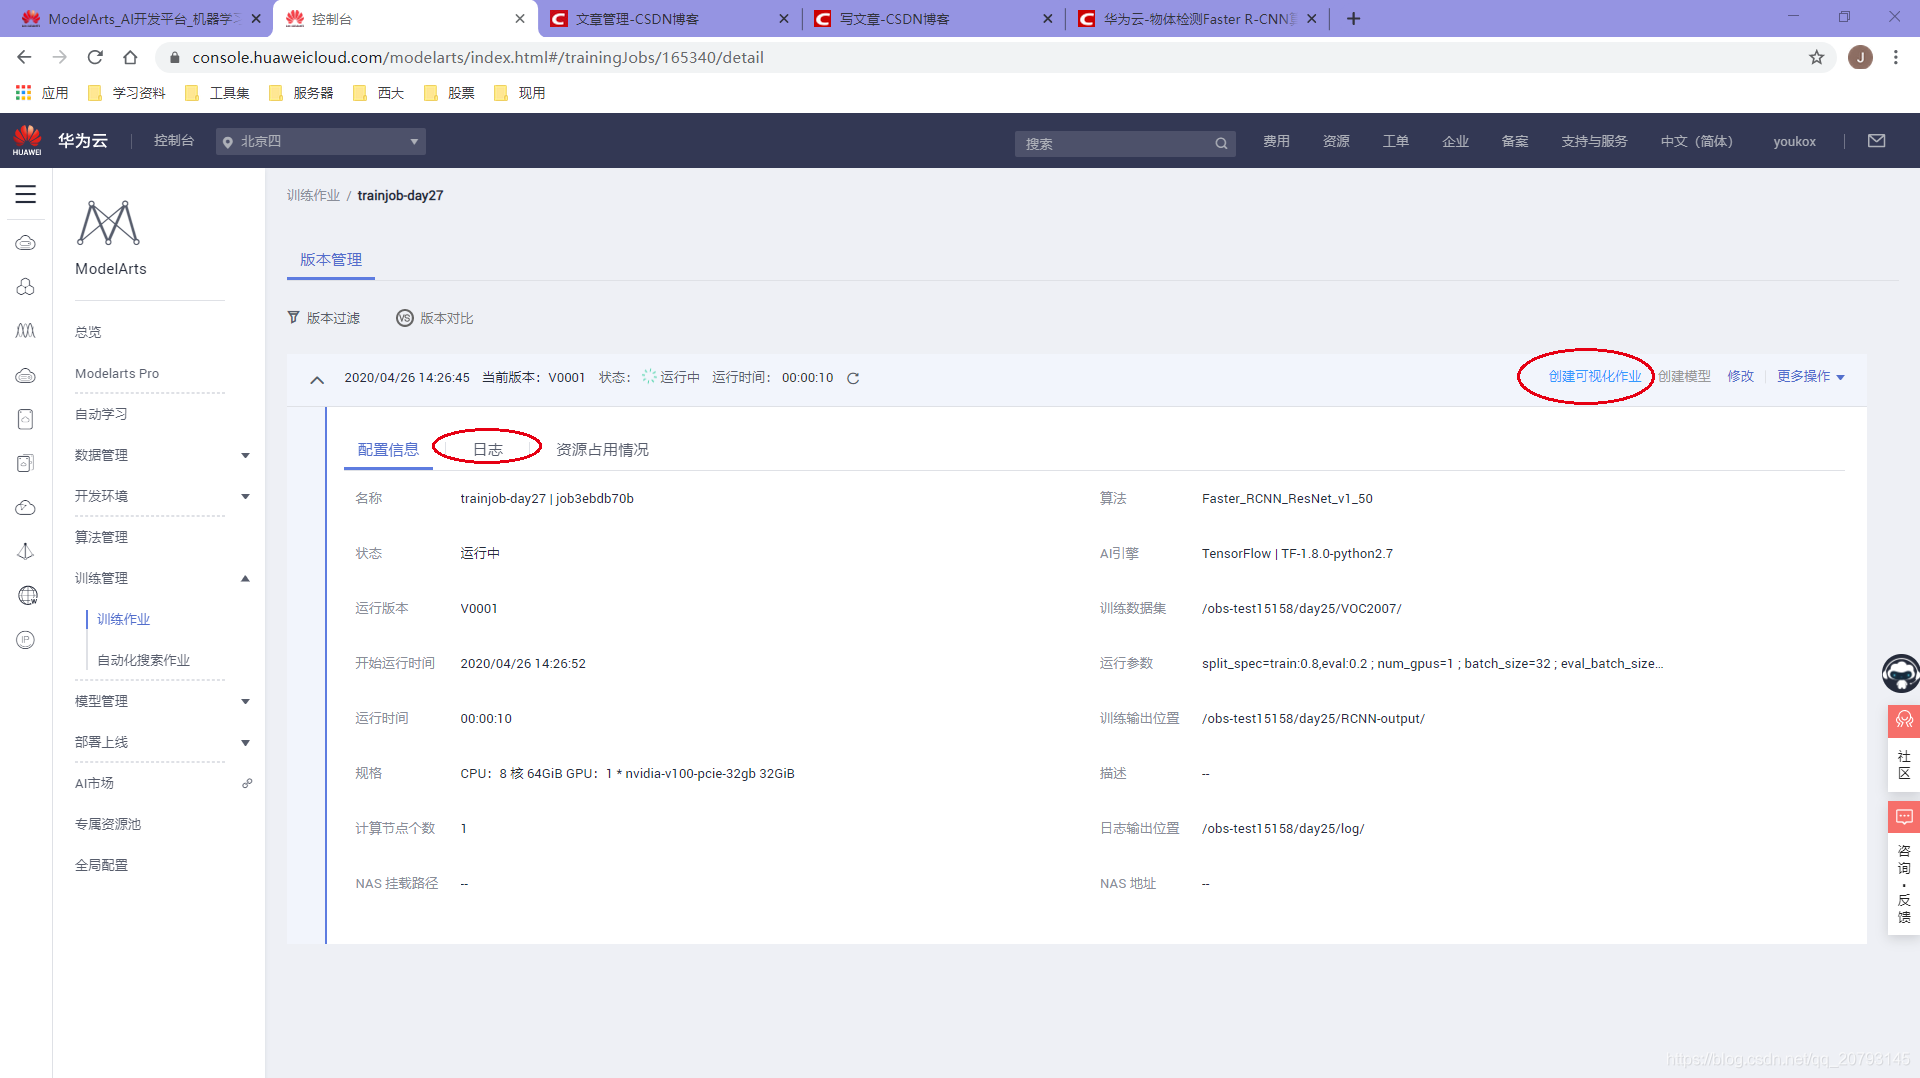Open 支持与服务 header menu

tap(1594, 141)
